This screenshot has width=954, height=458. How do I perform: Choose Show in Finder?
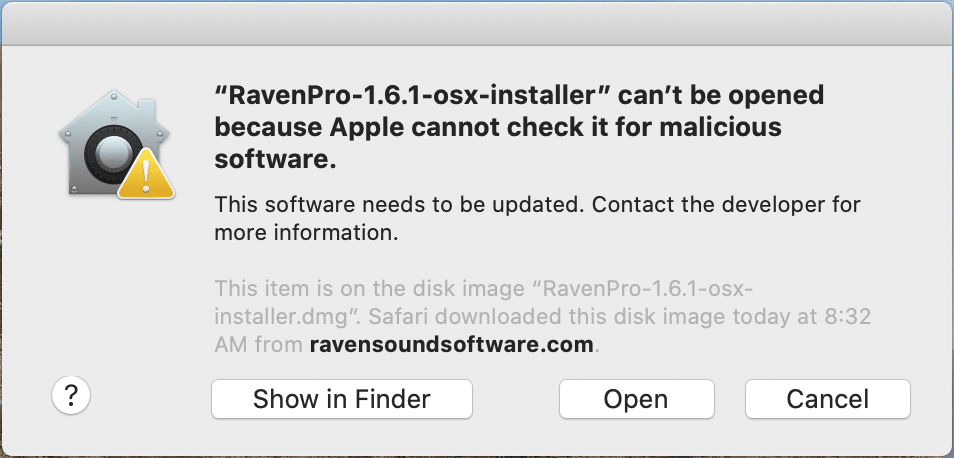[x=342, y=399]
